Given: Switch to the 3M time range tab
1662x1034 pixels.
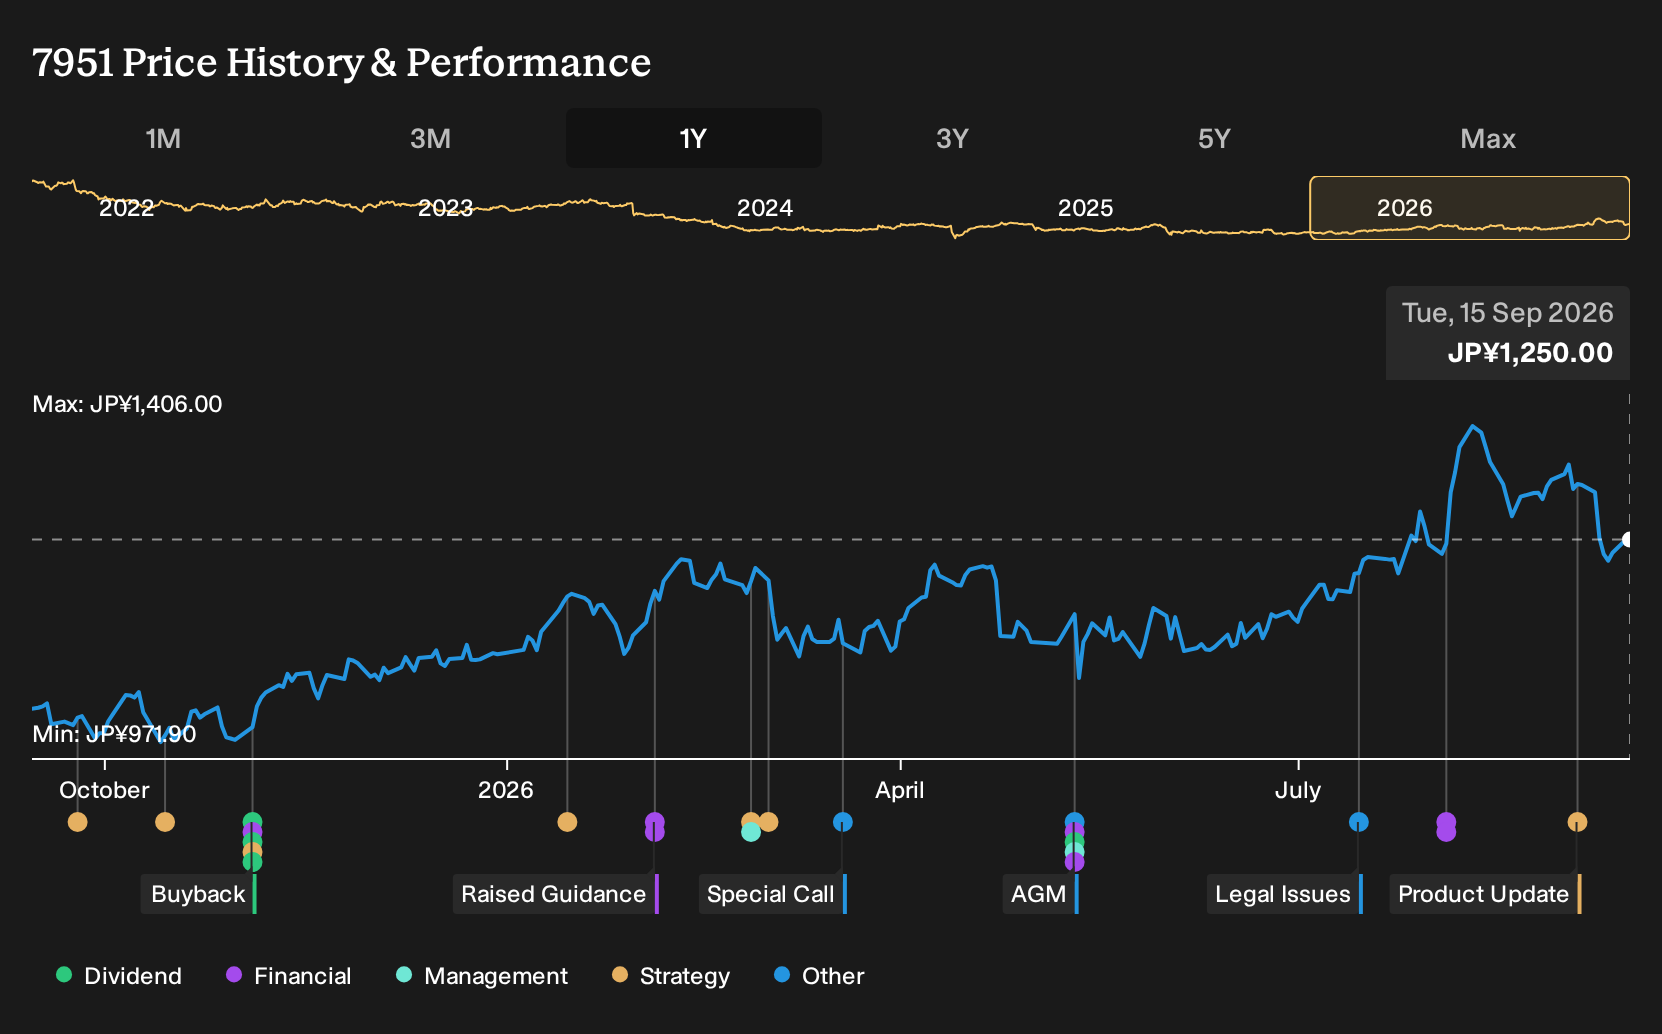Looking at the screenshot, I should tap(430, 138).
